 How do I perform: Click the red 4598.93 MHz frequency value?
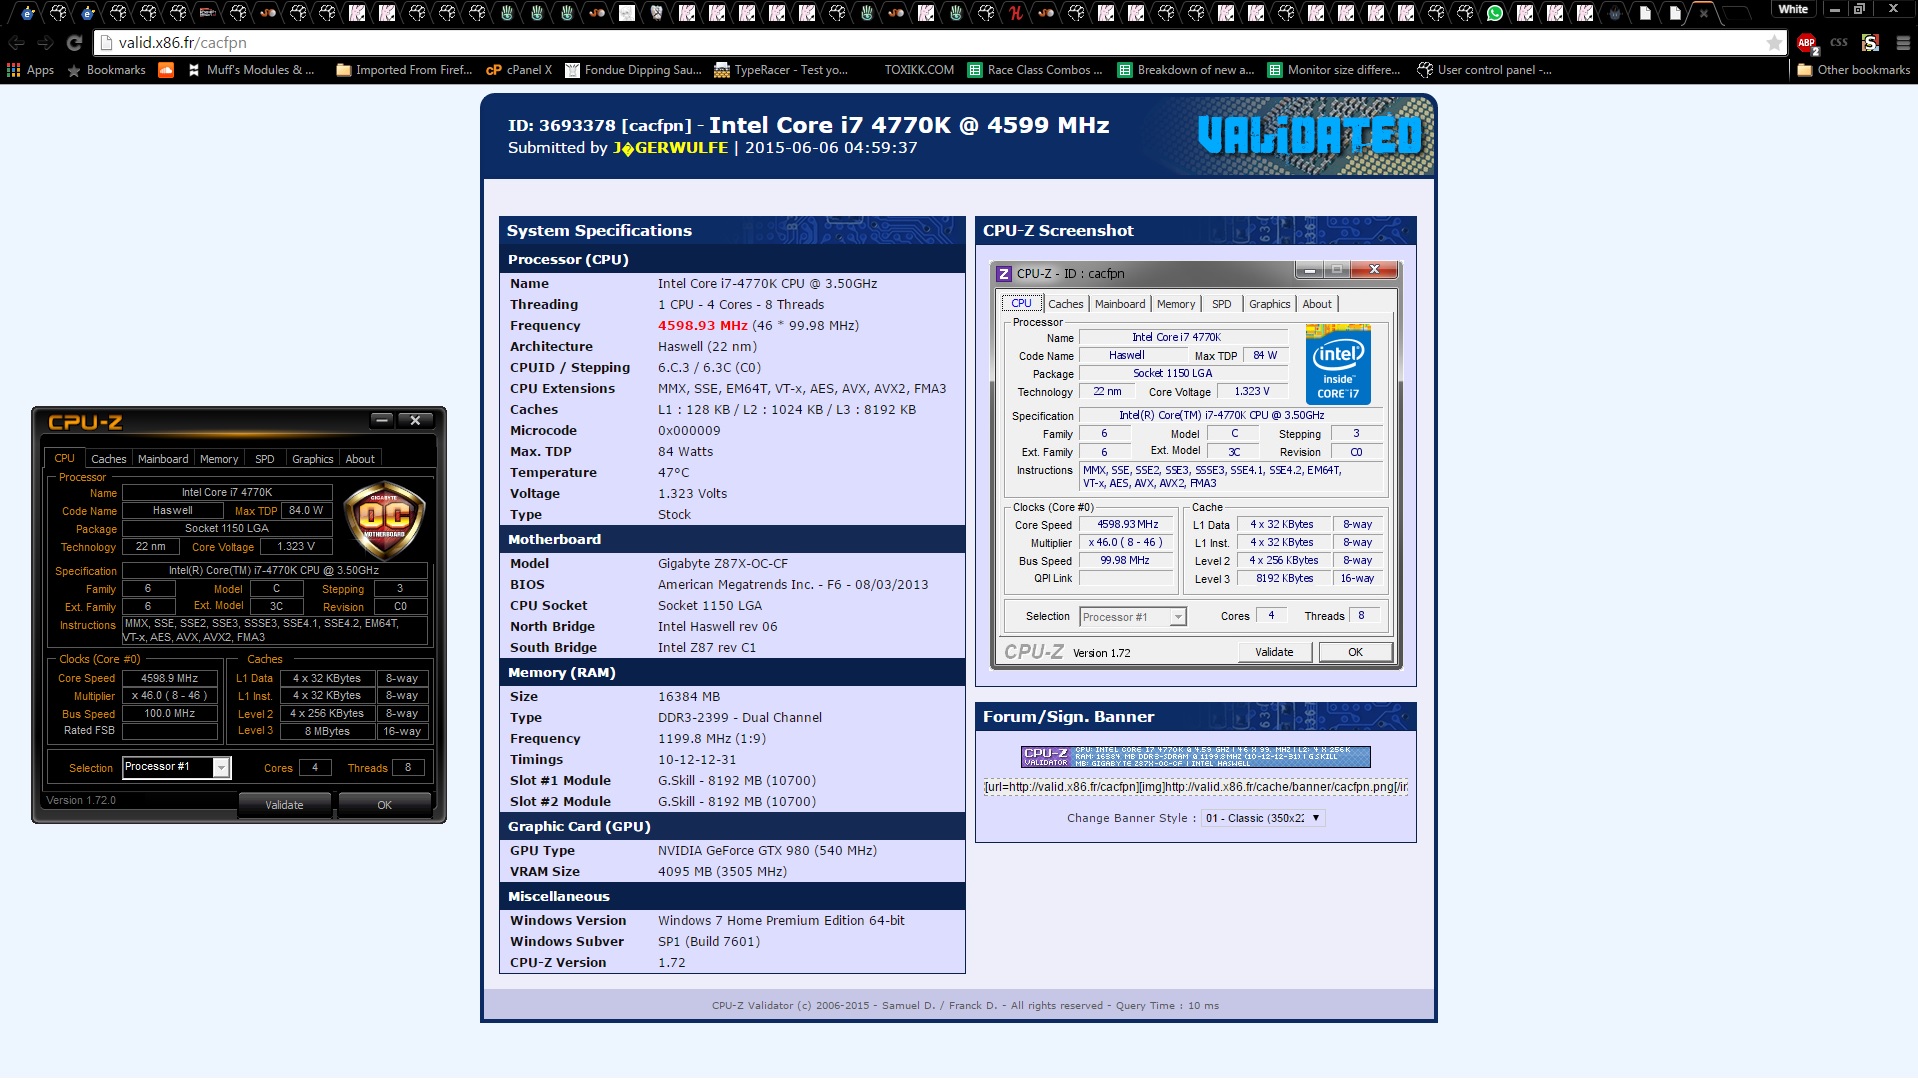(x=703, y=326)
